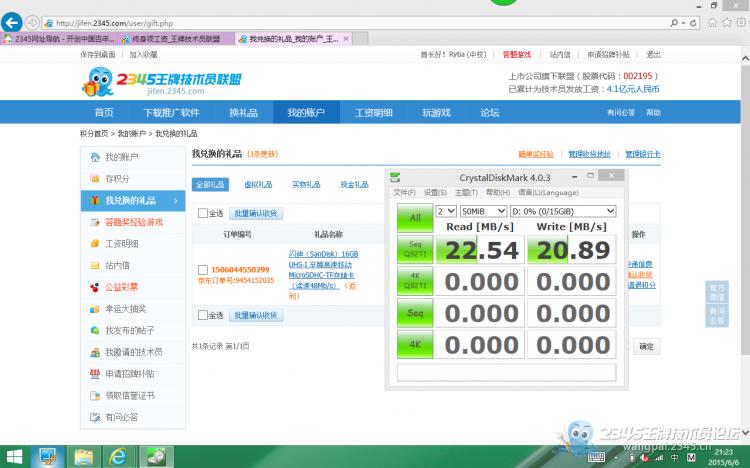Click the CrystalDiskMark title bar app icon
Screen dimensions: 750x468
[395, 178]
